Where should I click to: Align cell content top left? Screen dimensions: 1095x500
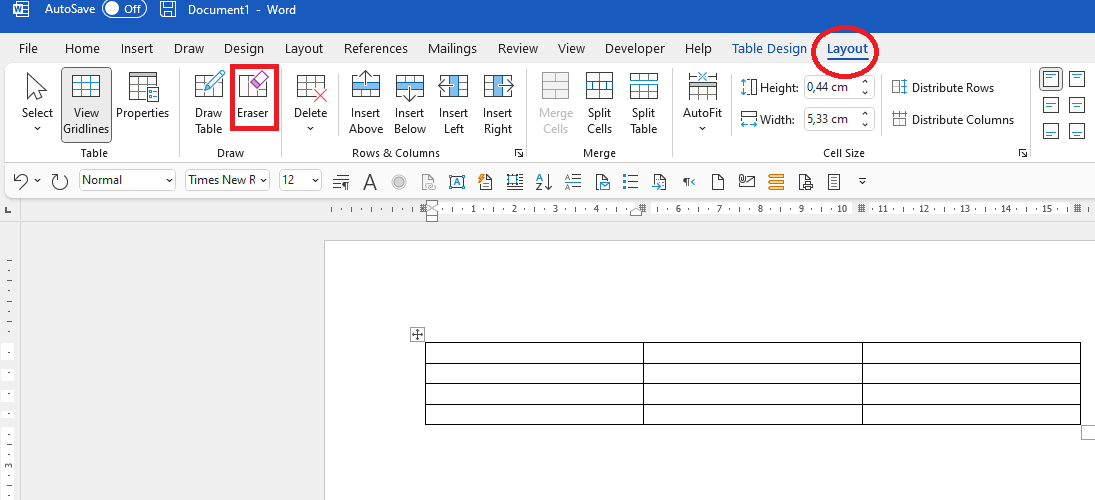tap(1052, 79)
